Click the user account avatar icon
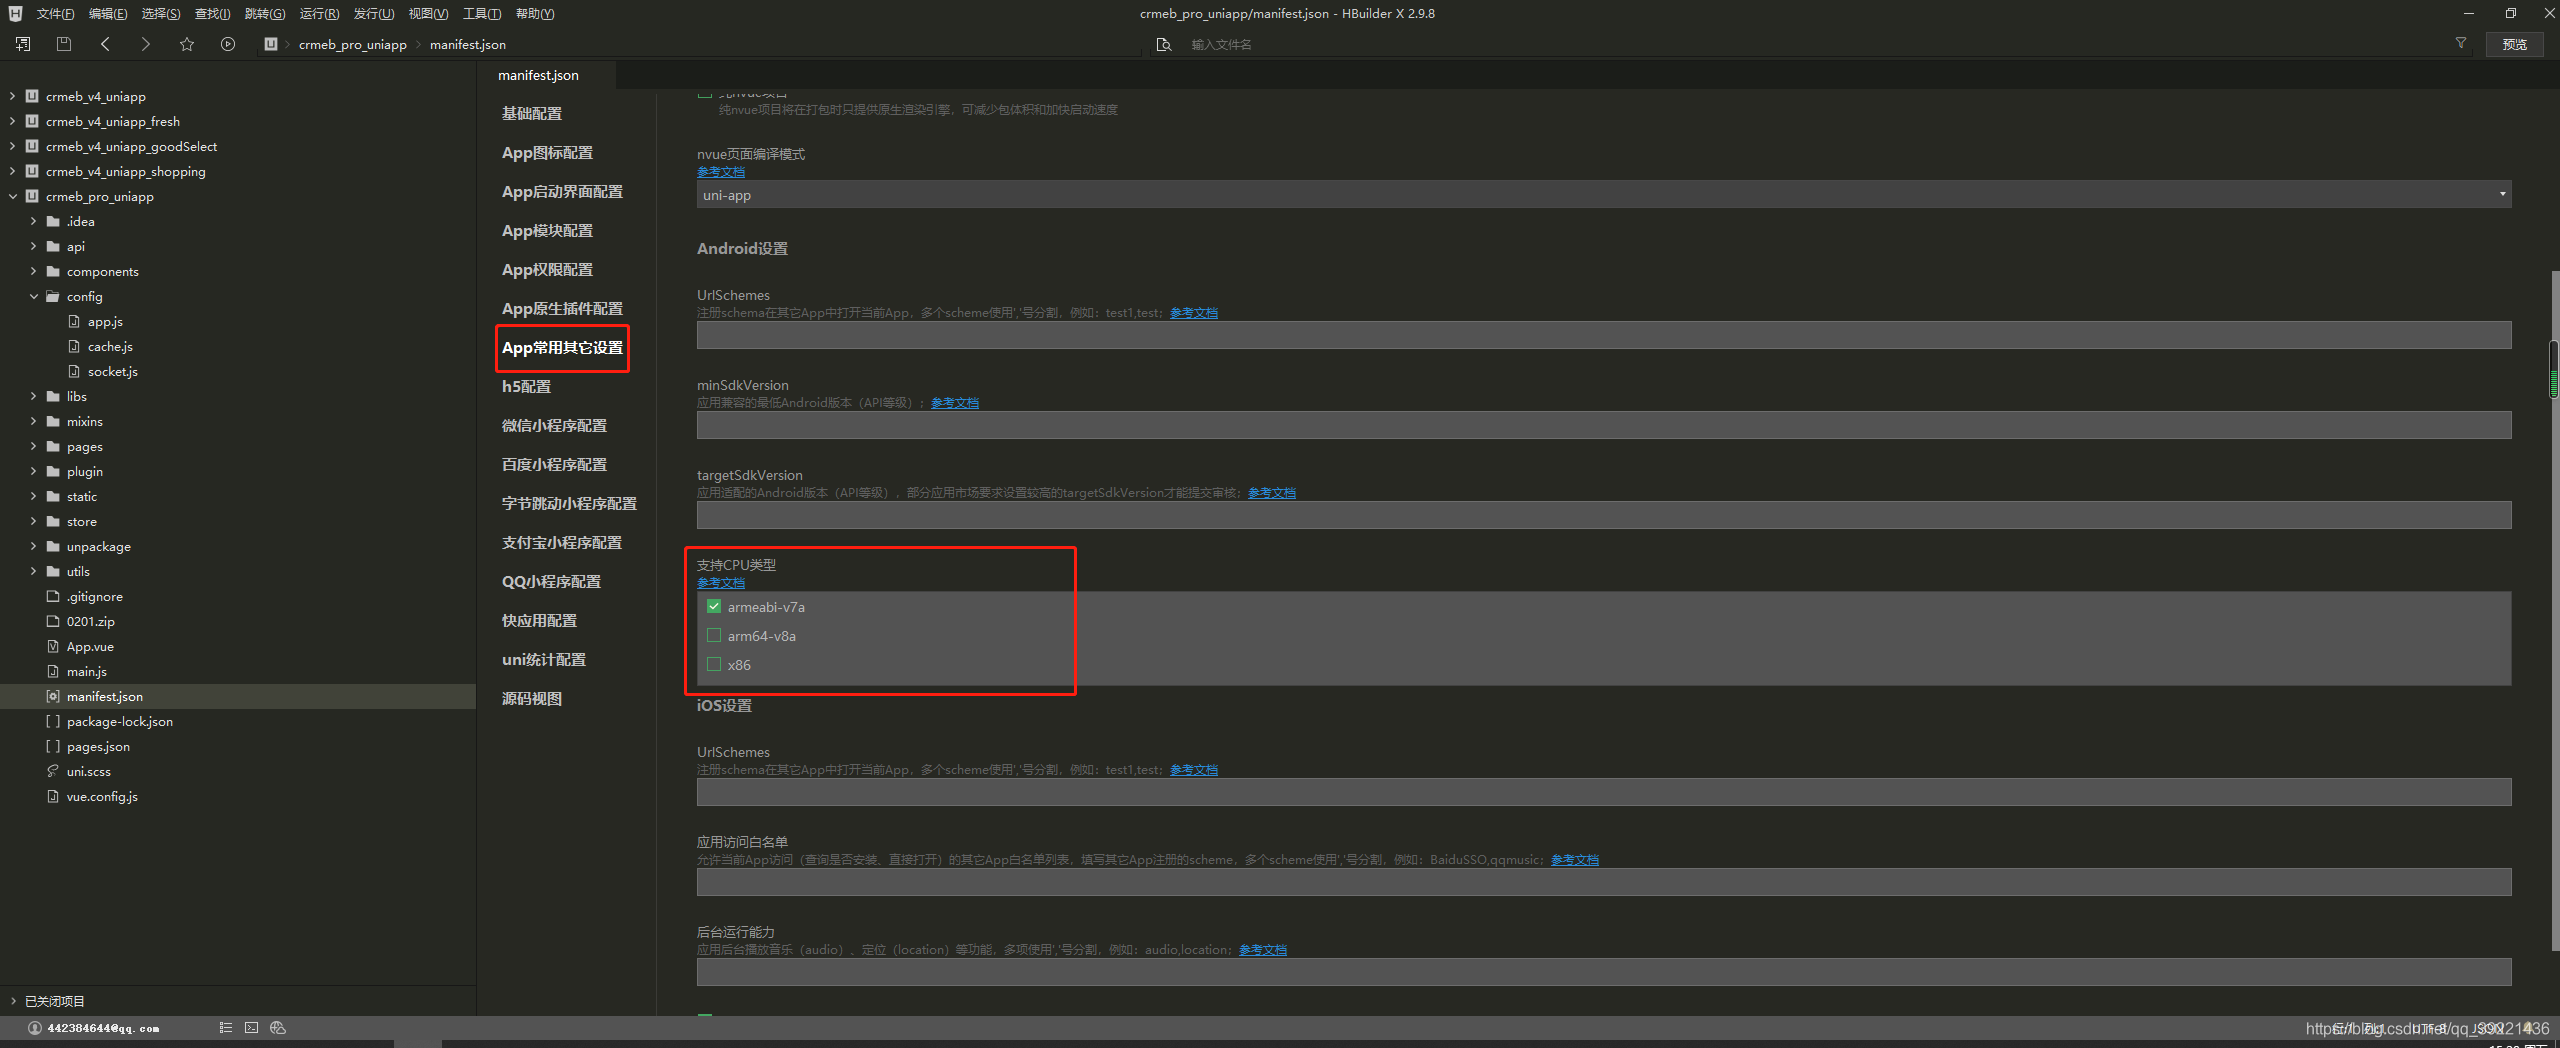The image size is (2560, 1048). (x=35, y=1028)
